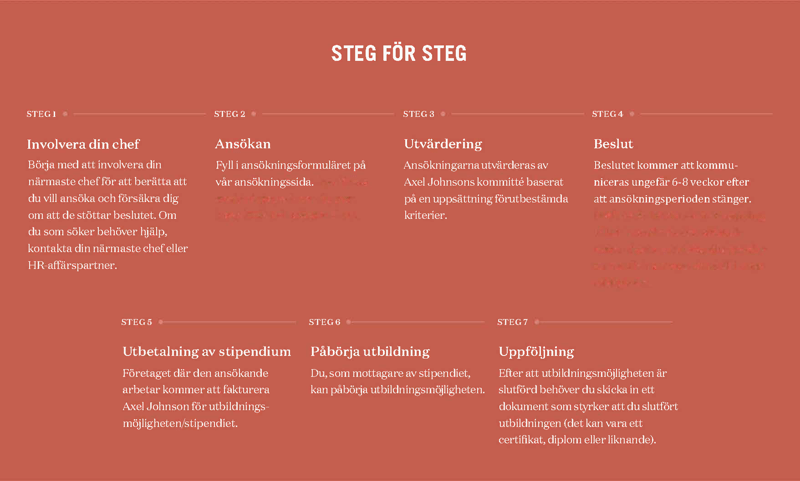Click the STEG 4 label

click(x=607, y=114)
